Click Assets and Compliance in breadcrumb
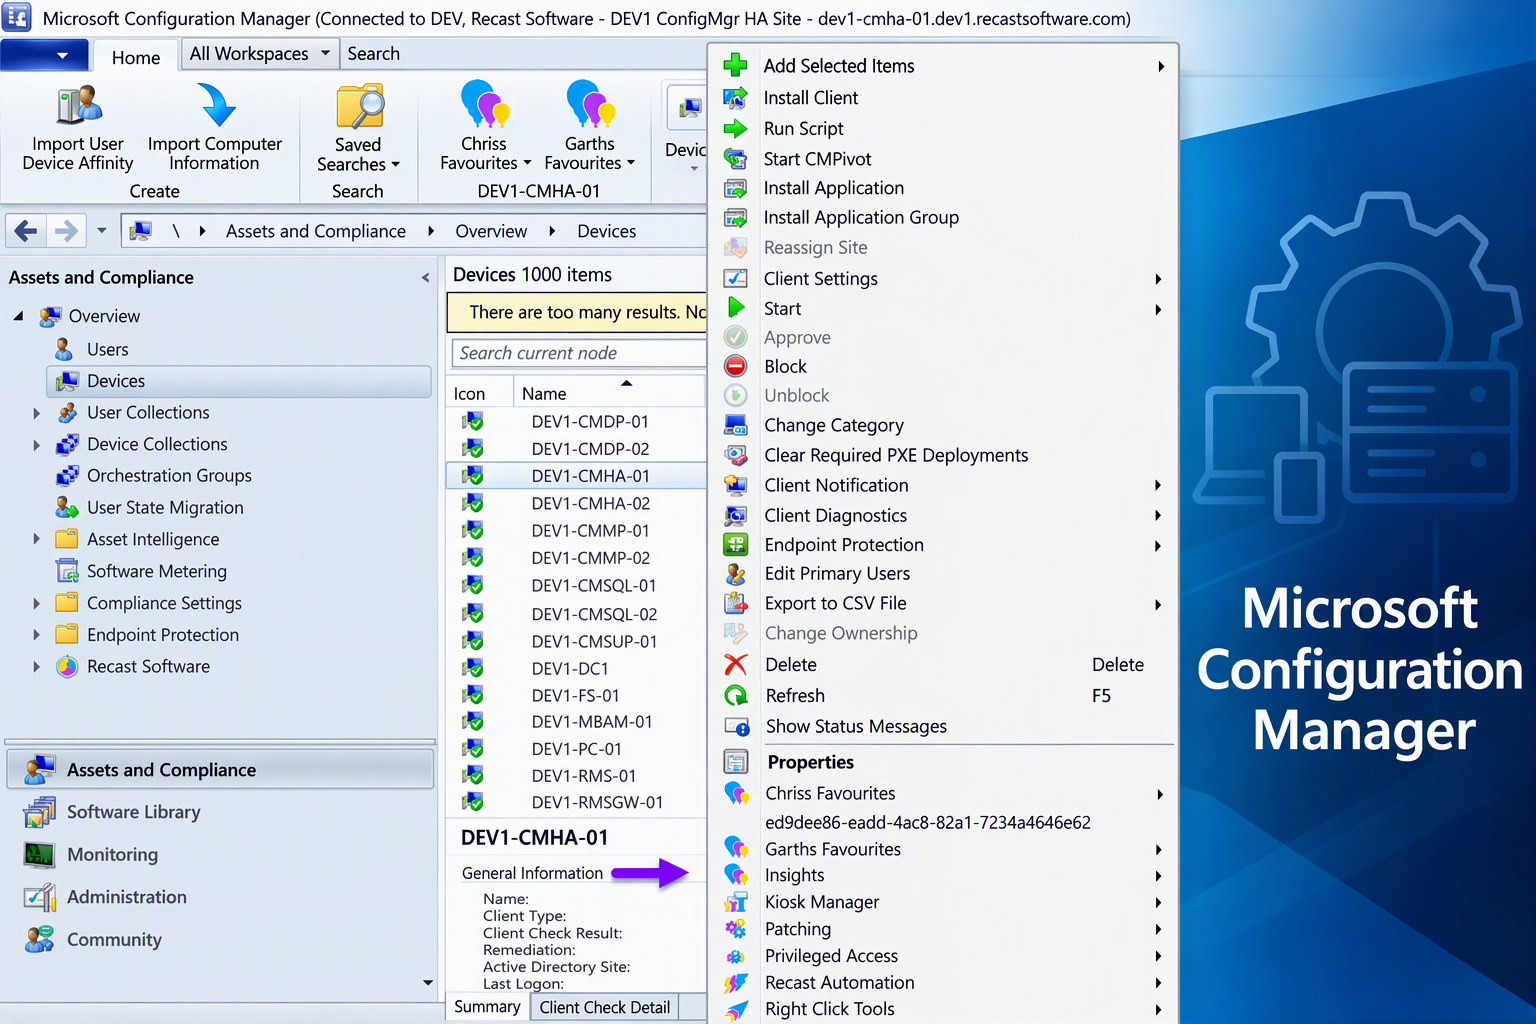This screenshot has height=1024, width=1536. pyautogui.click(x=316, y=231)
